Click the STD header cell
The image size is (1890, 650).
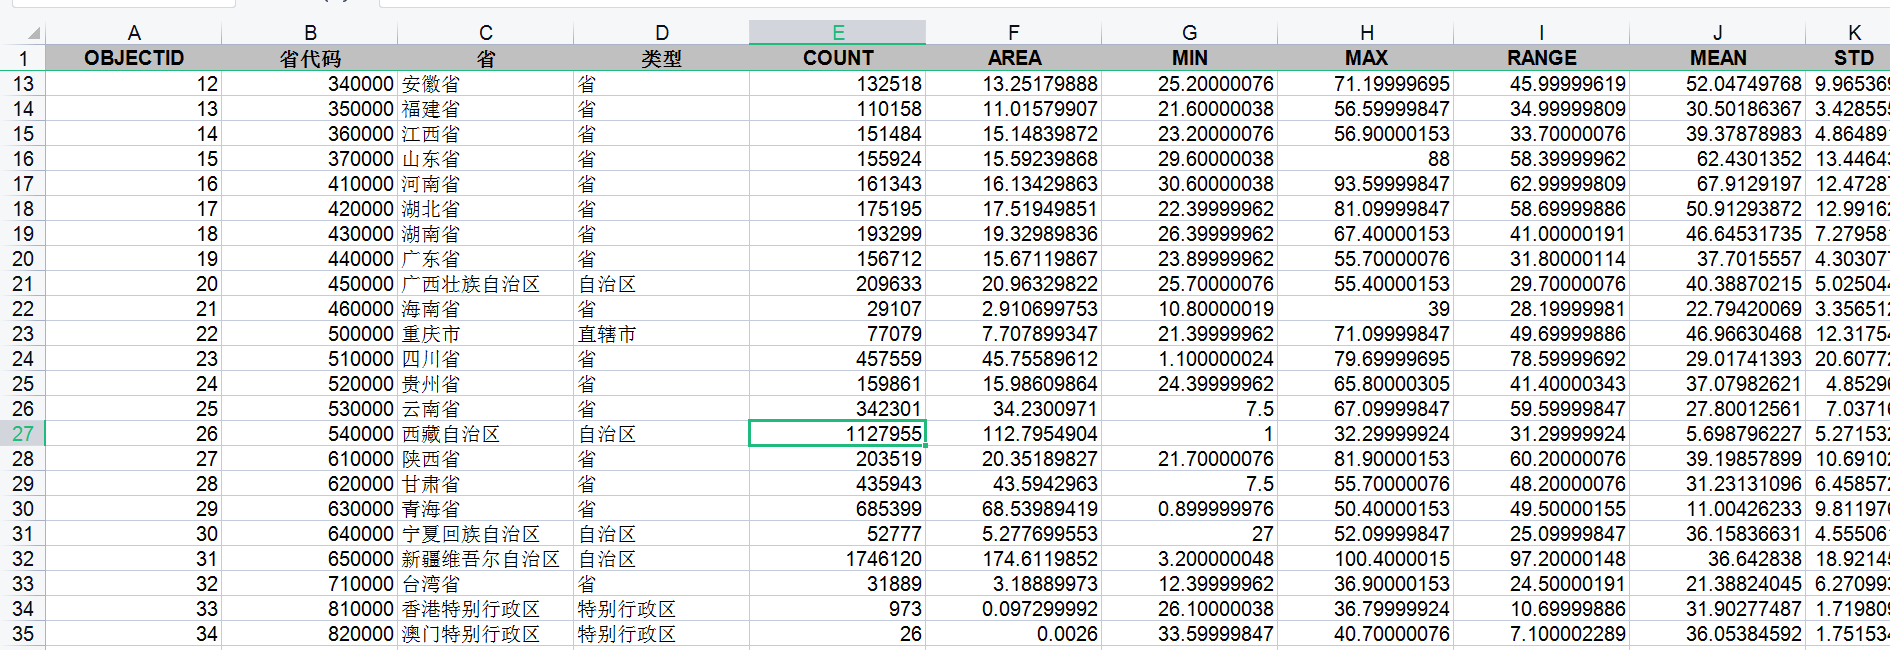click(x=1848, y=58)
